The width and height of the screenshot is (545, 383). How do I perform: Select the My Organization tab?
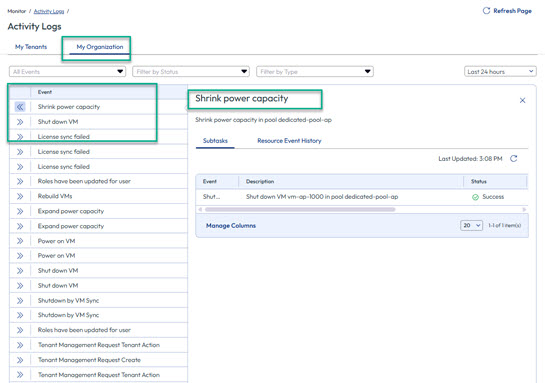(100, 47)
